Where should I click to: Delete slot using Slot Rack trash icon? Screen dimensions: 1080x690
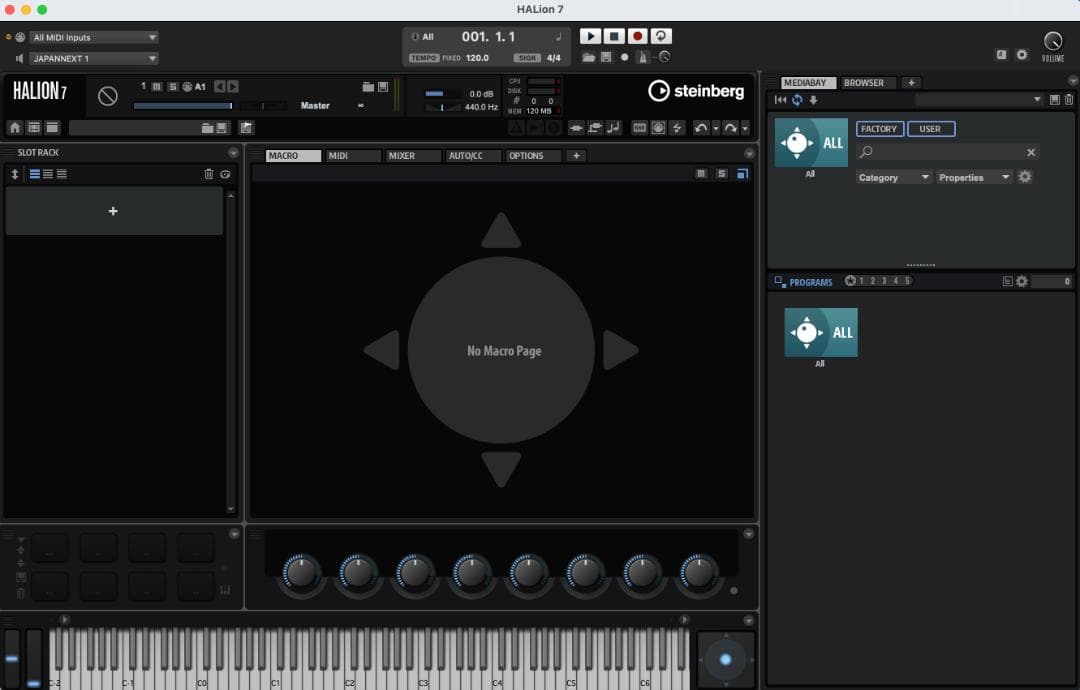(209, 174)
